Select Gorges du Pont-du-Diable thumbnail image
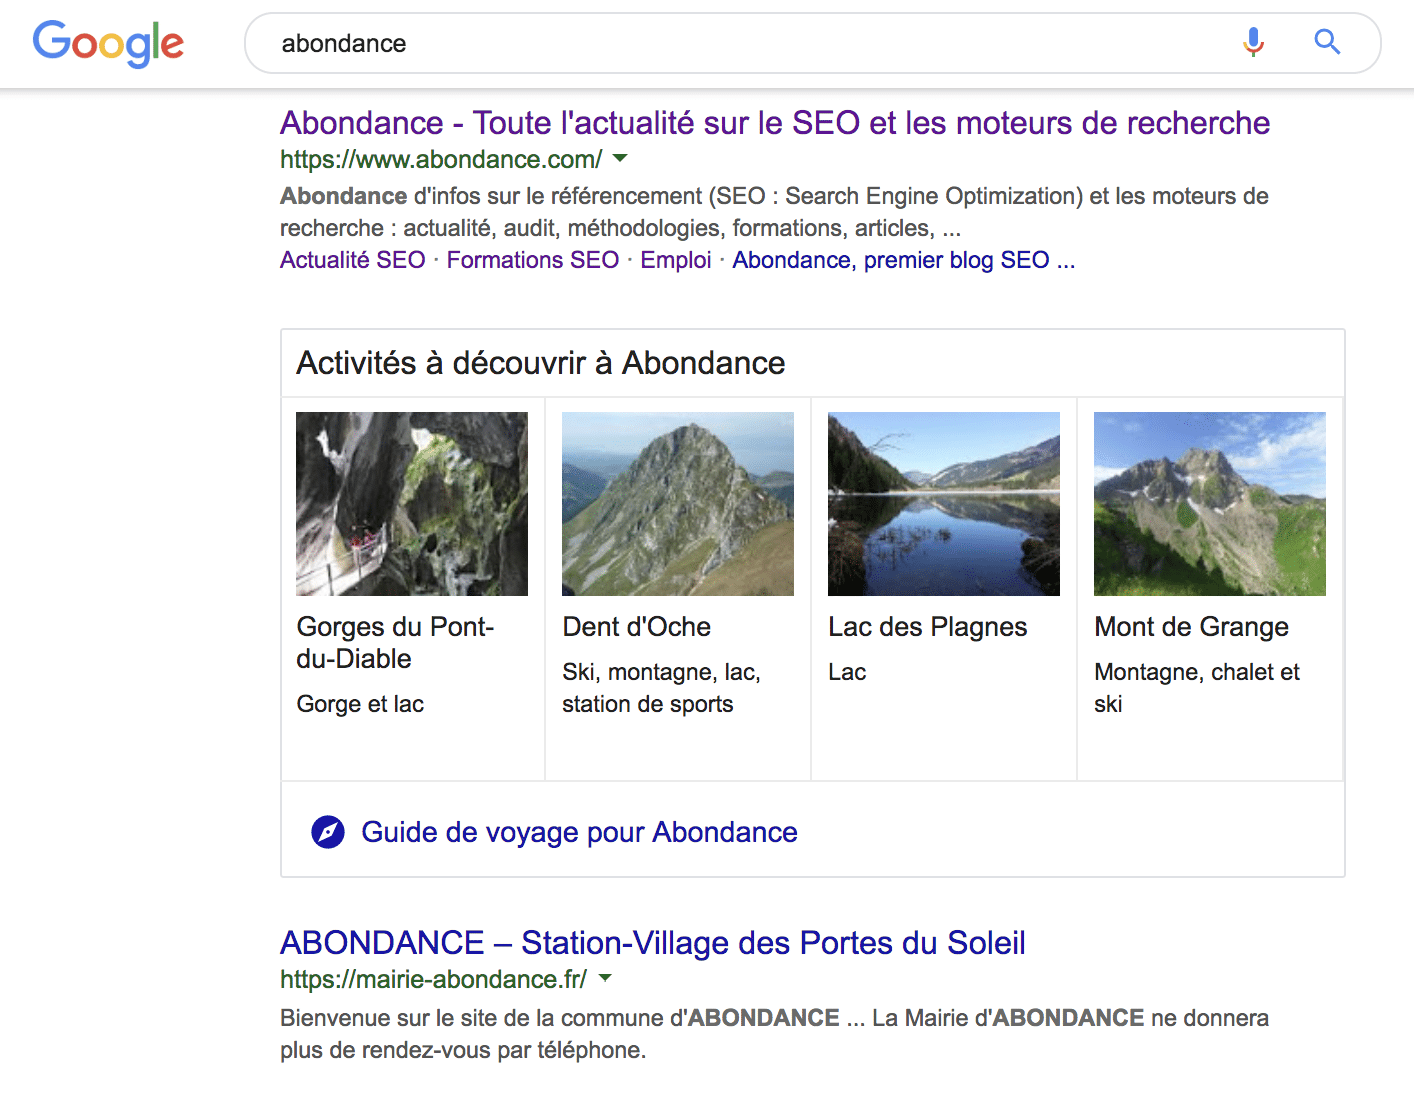Screen dimensions: 1414x1102 pos(412,504)
